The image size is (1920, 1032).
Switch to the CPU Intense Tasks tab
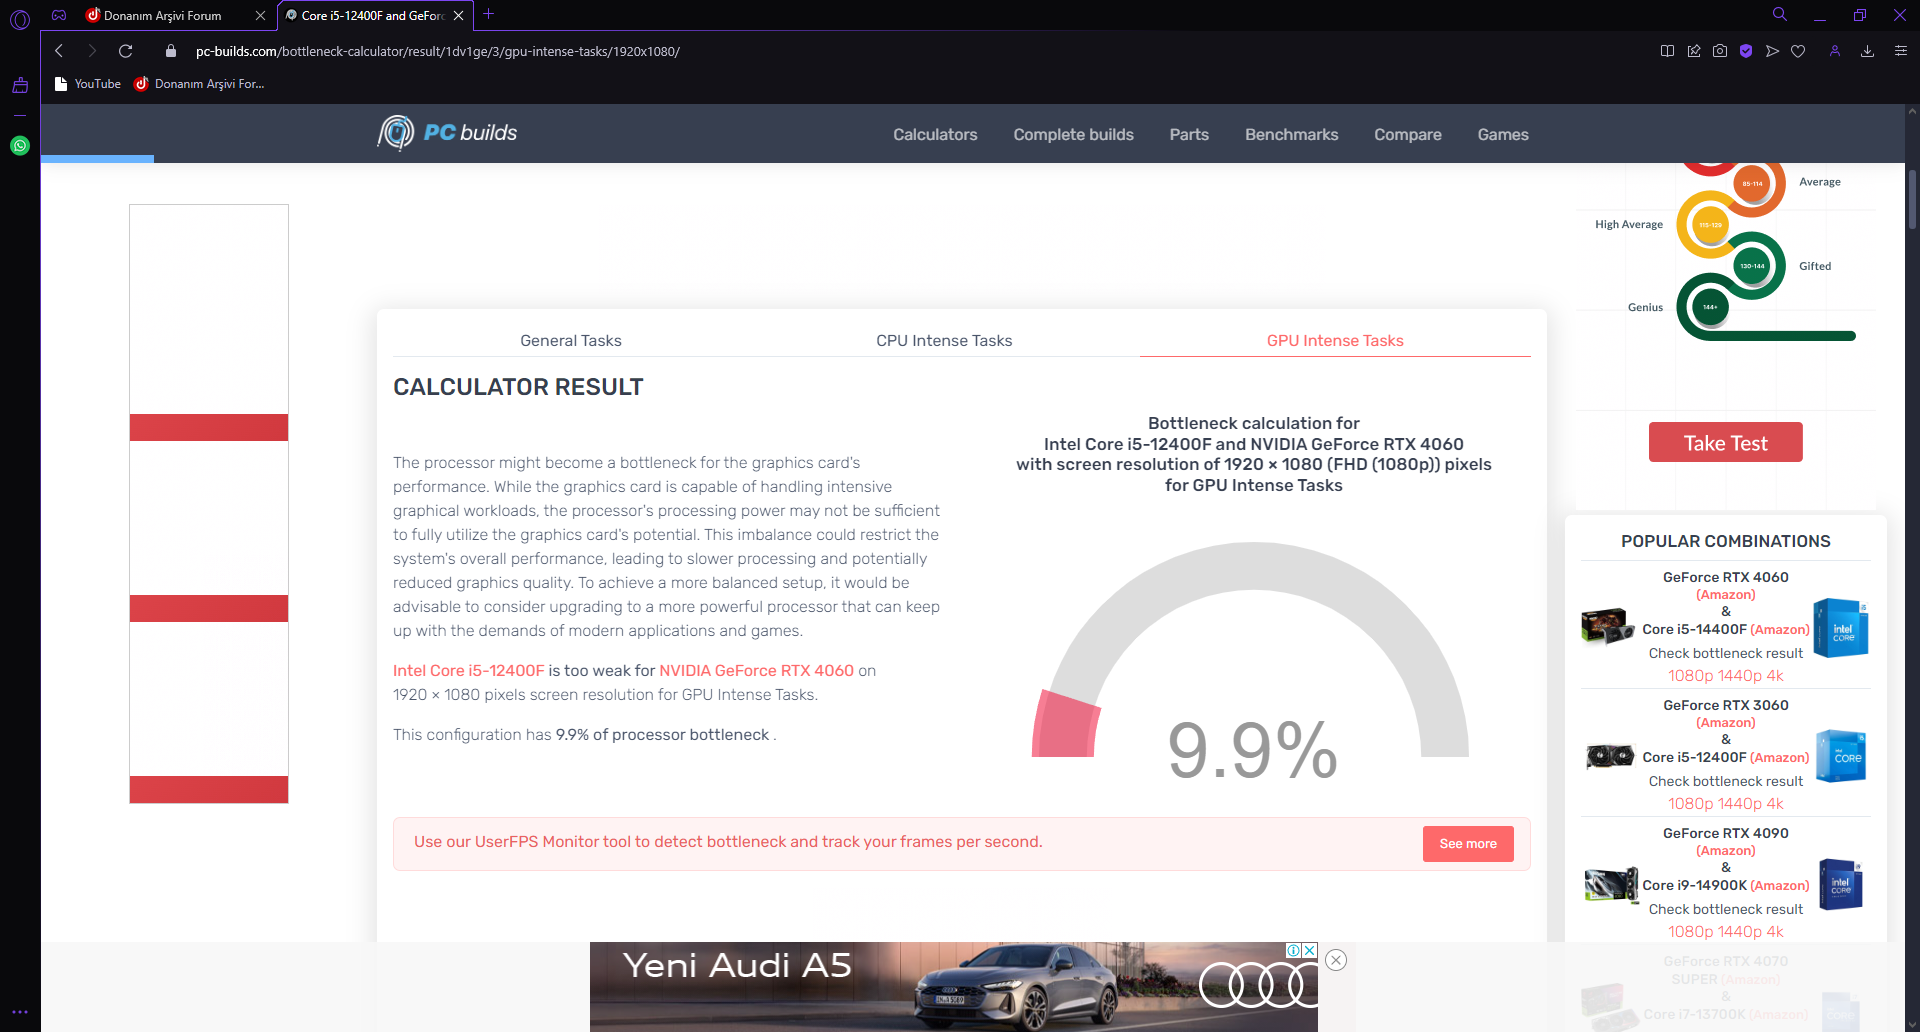pyautogui.click(x=944, y=341)
